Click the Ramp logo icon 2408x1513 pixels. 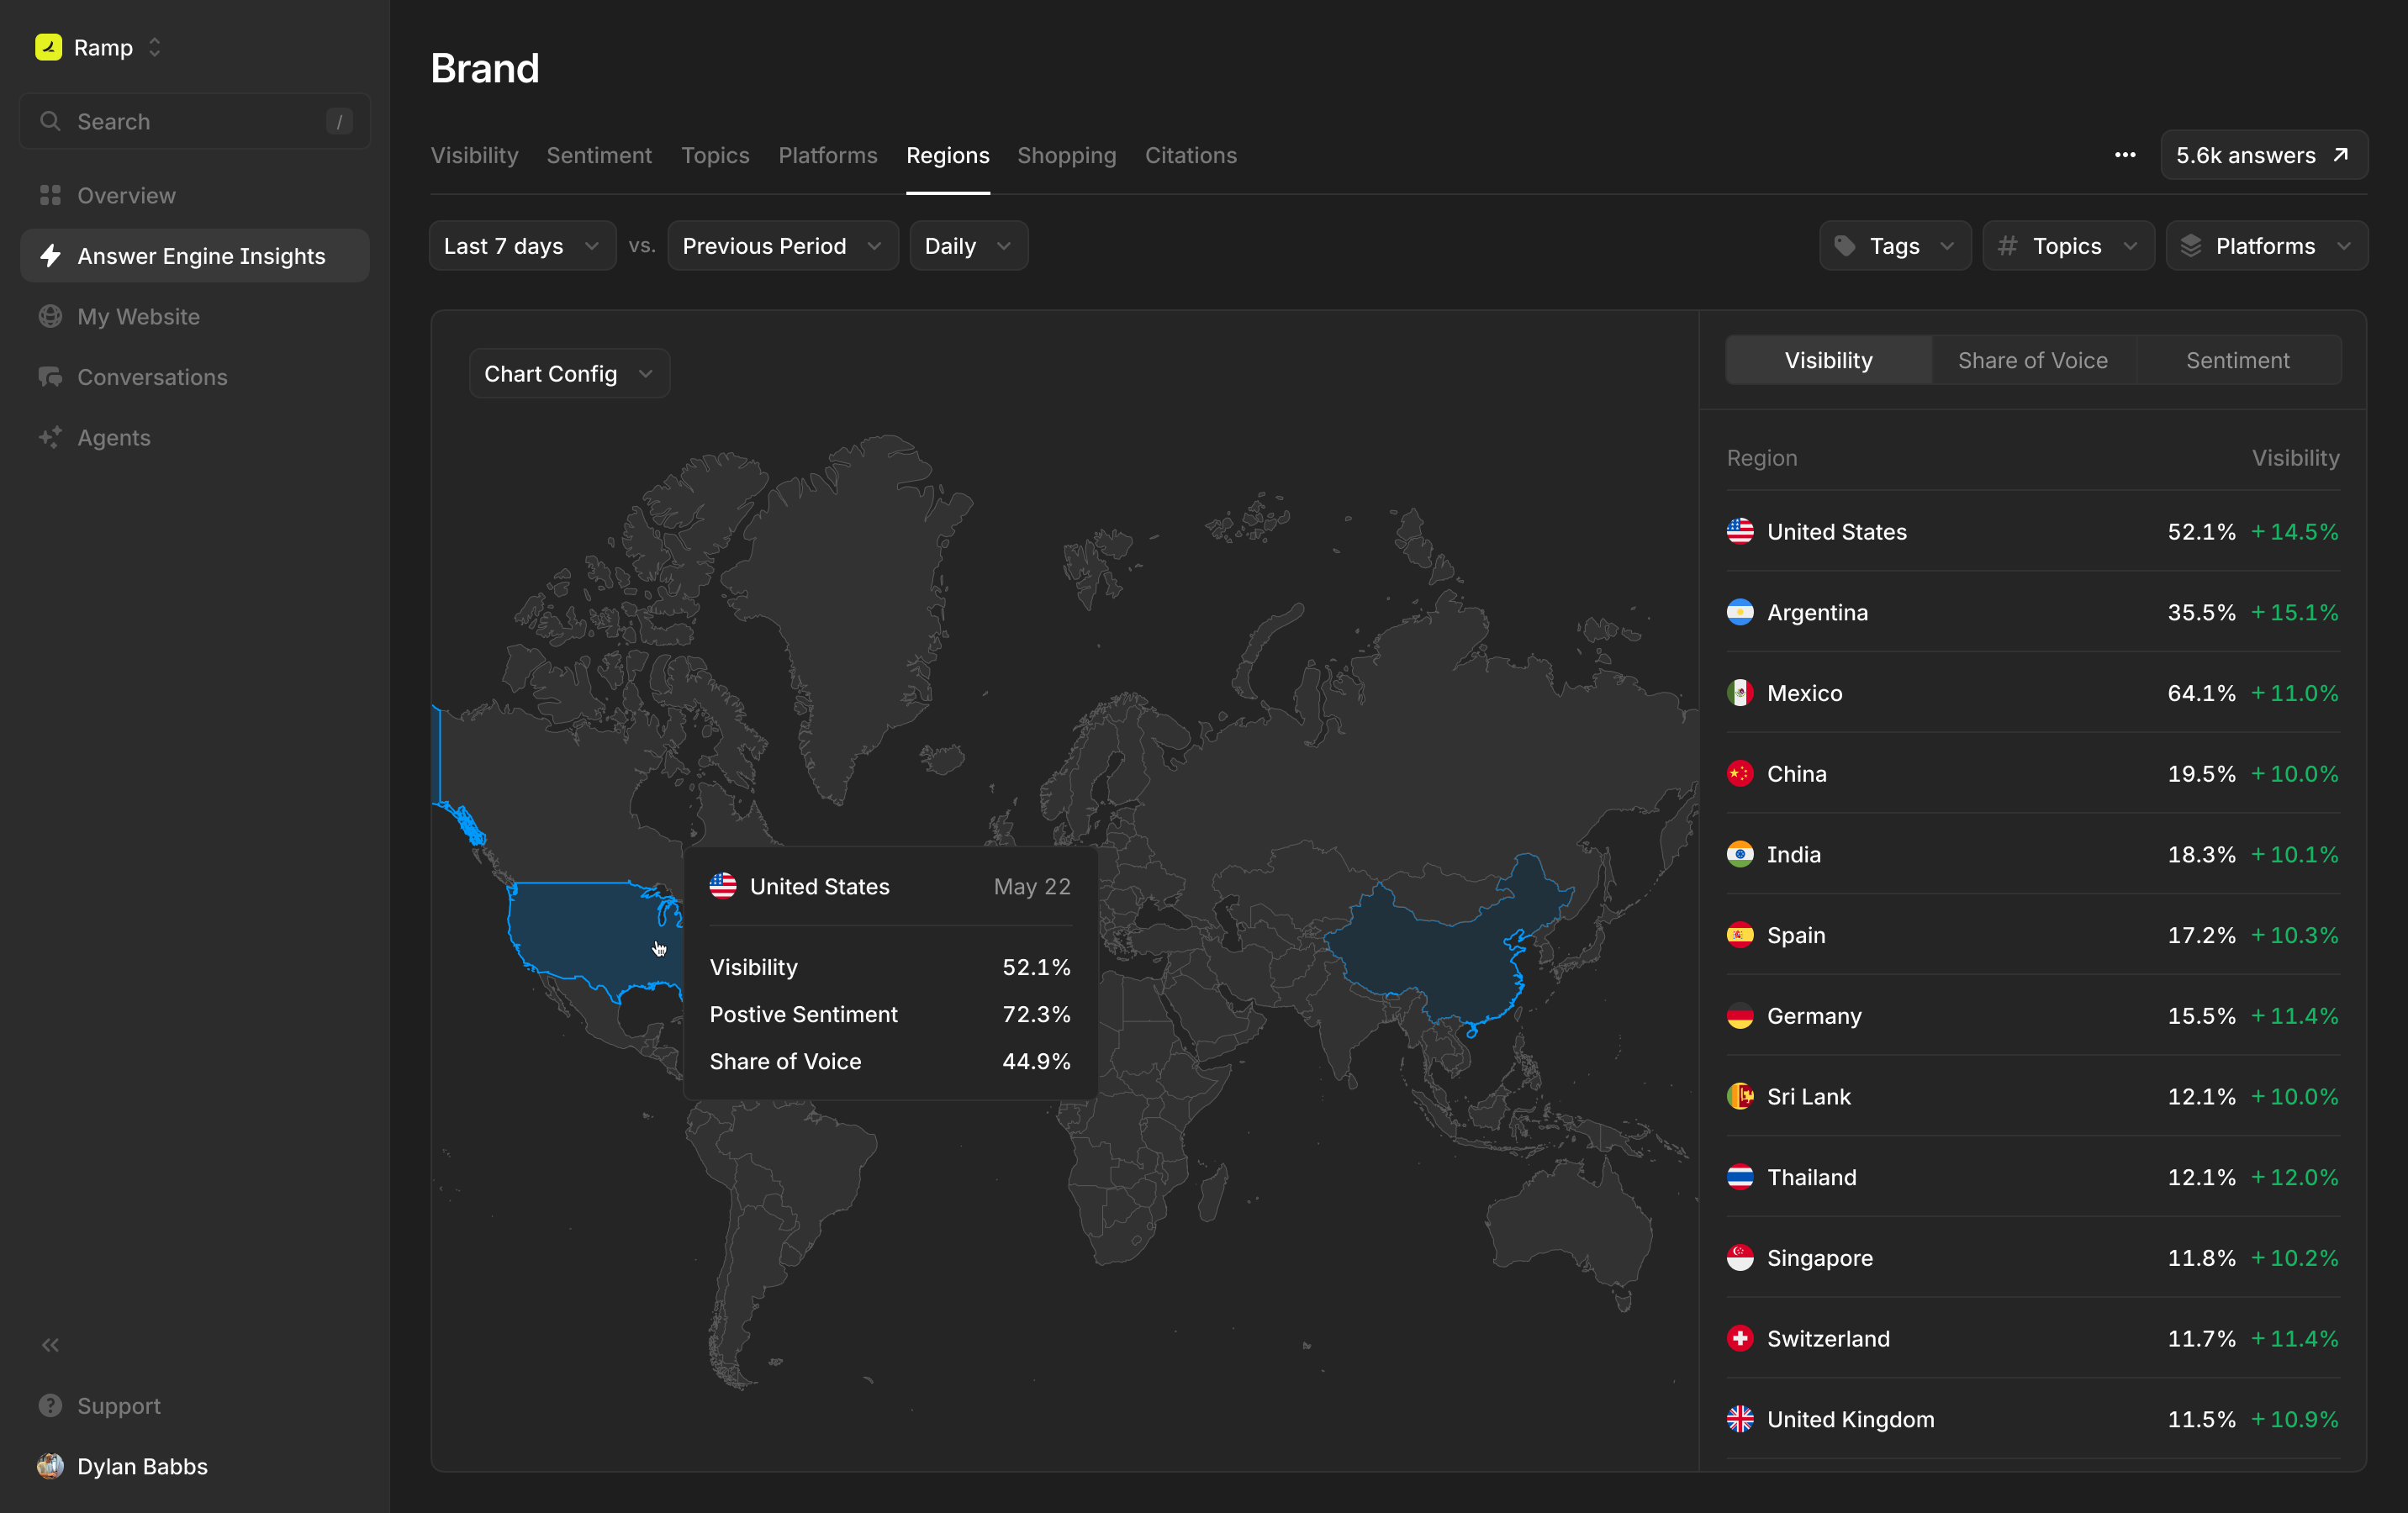[48, 47]
